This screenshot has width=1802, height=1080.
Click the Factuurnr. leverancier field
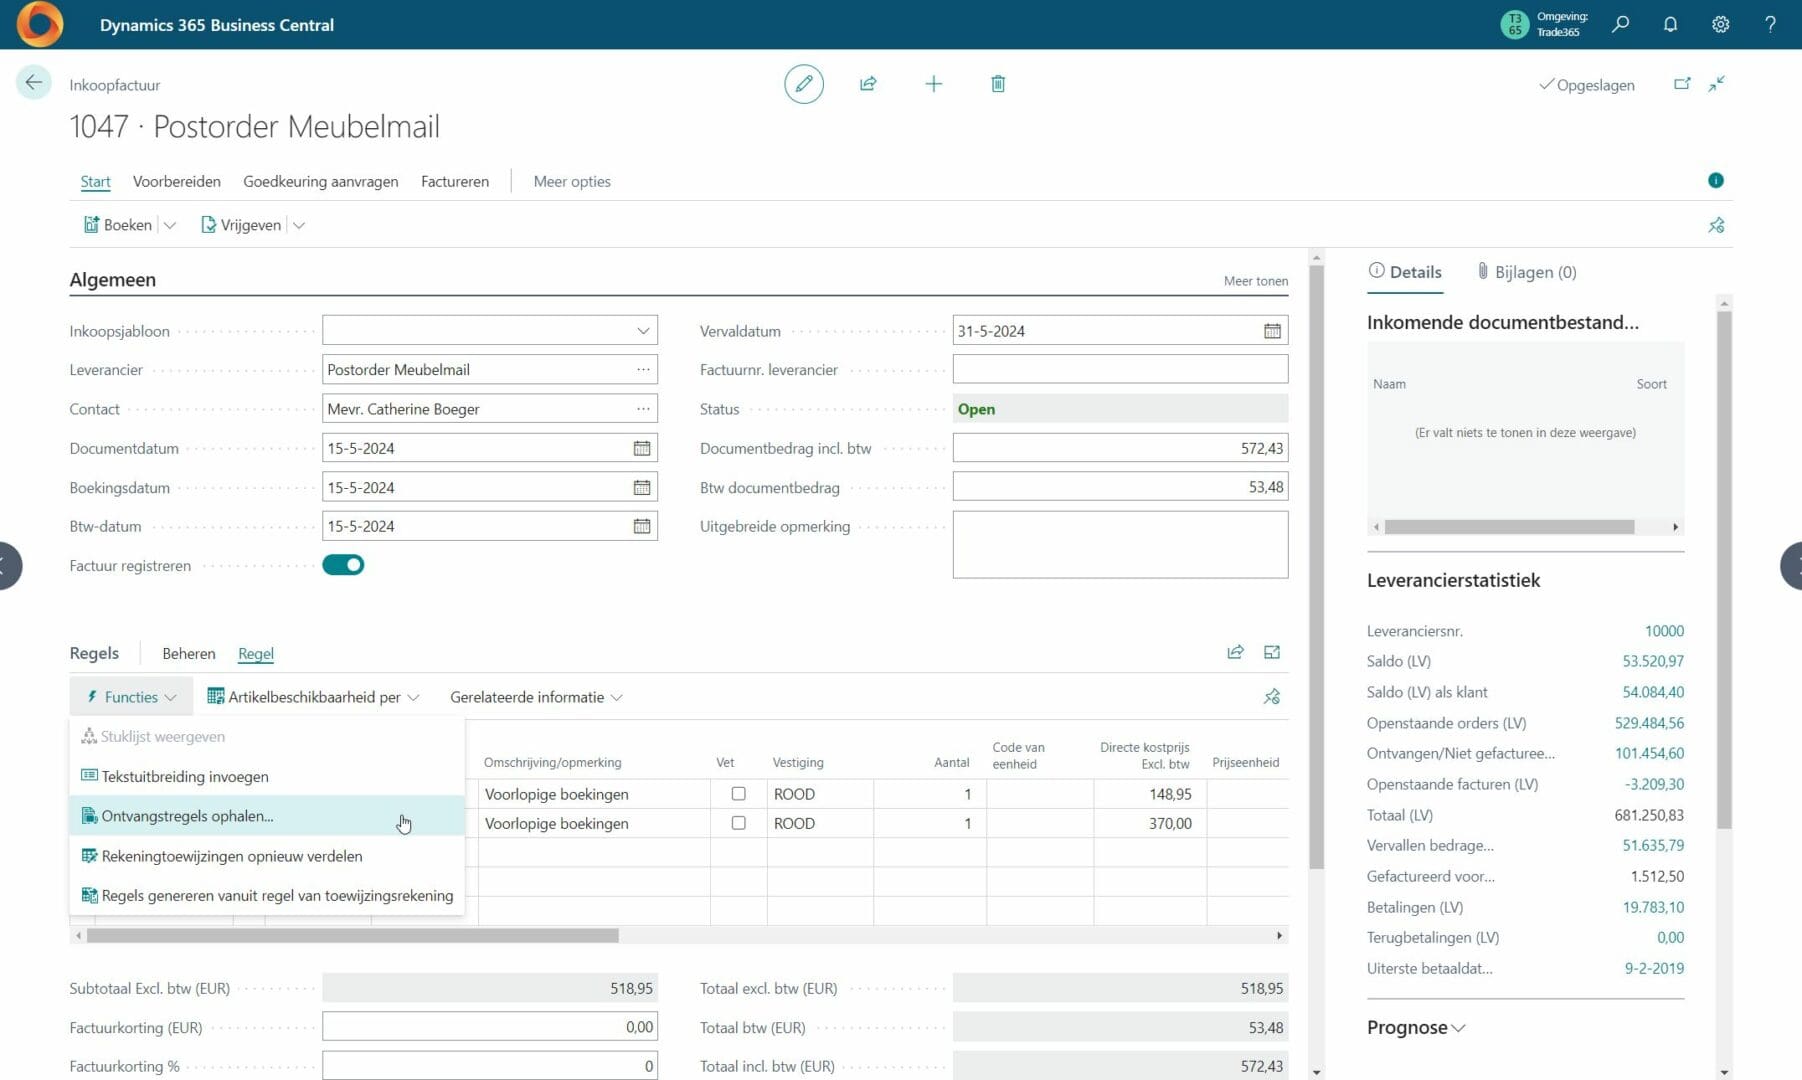tap(1120, 369)
